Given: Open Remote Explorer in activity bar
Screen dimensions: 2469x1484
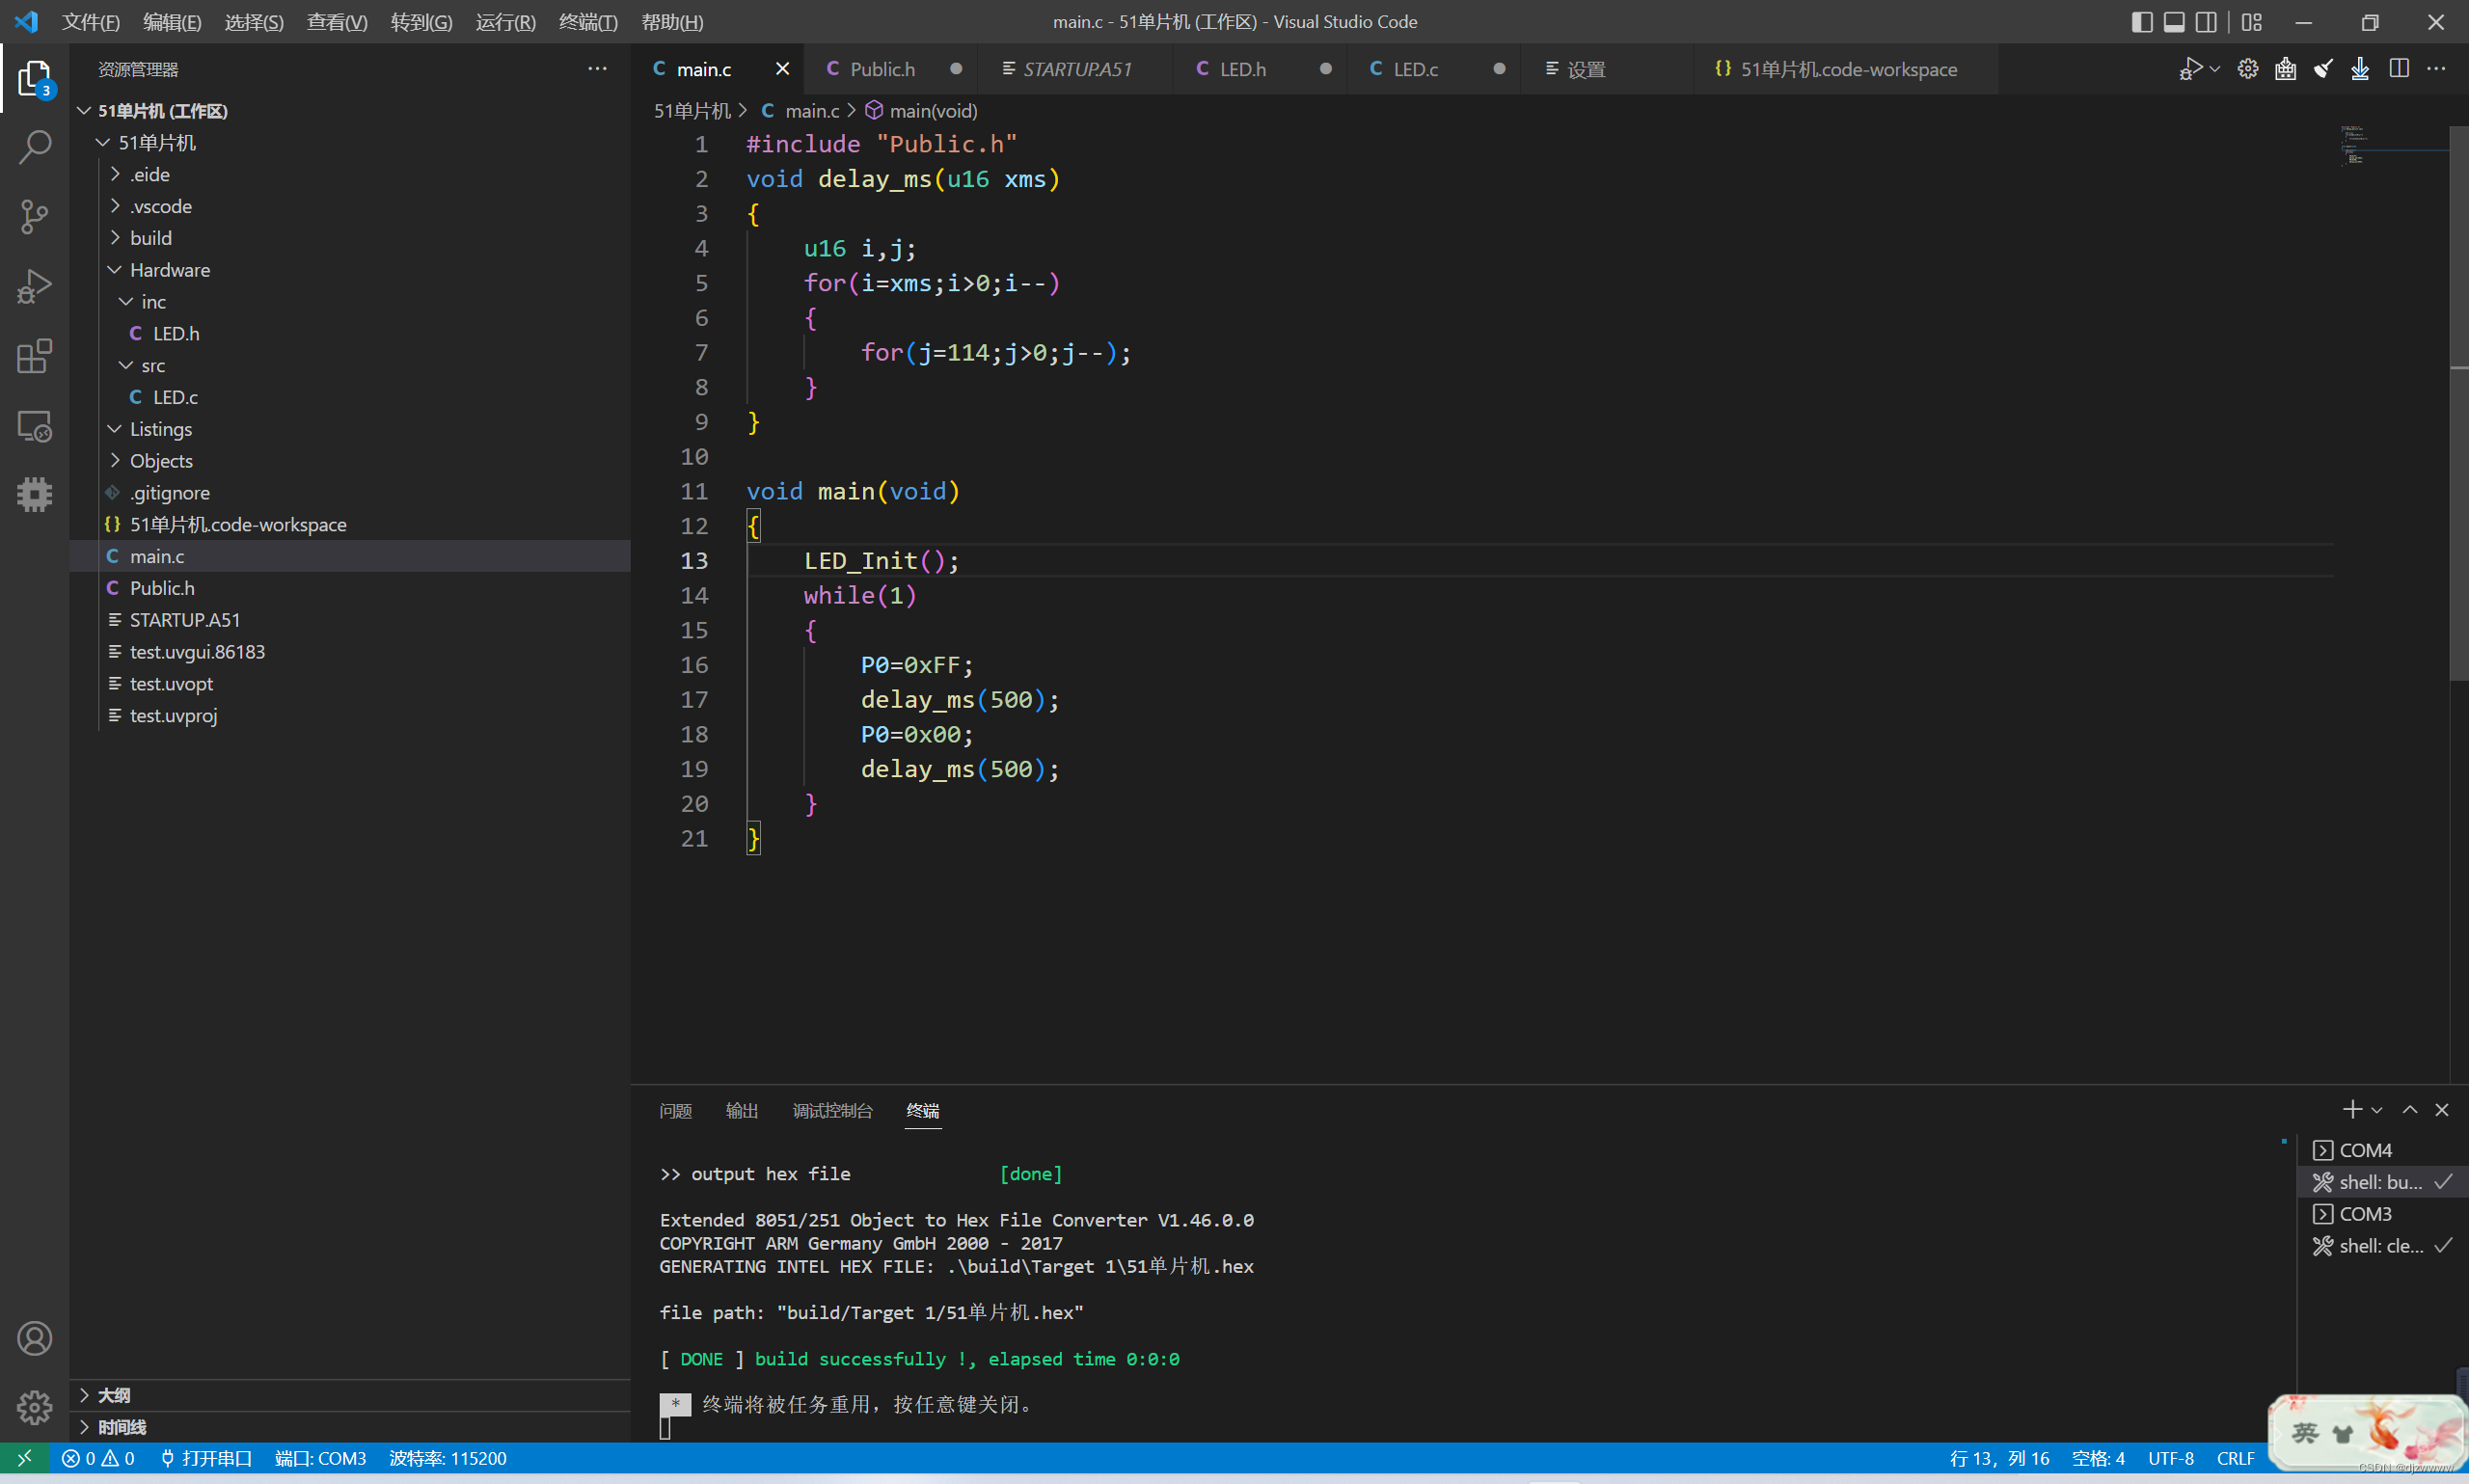Looking at the screenshot, I should [x=34, y=426].
